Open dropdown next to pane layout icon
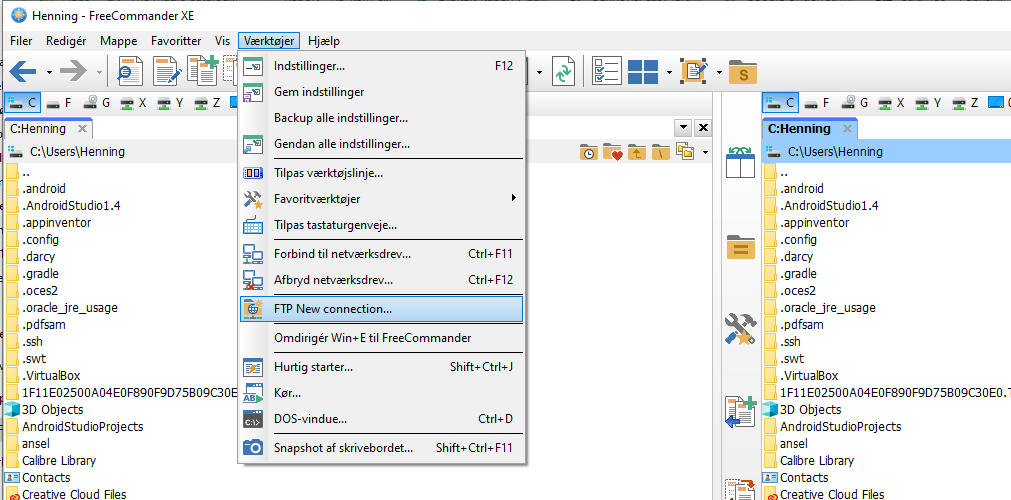Viewport: 1011px width, 500px height. [x=669, y=72]
